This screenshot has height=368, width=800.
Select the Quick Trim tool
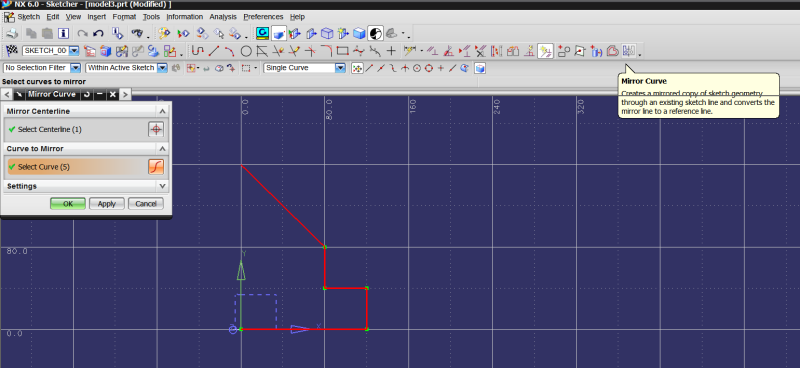(x=278, y=51)
